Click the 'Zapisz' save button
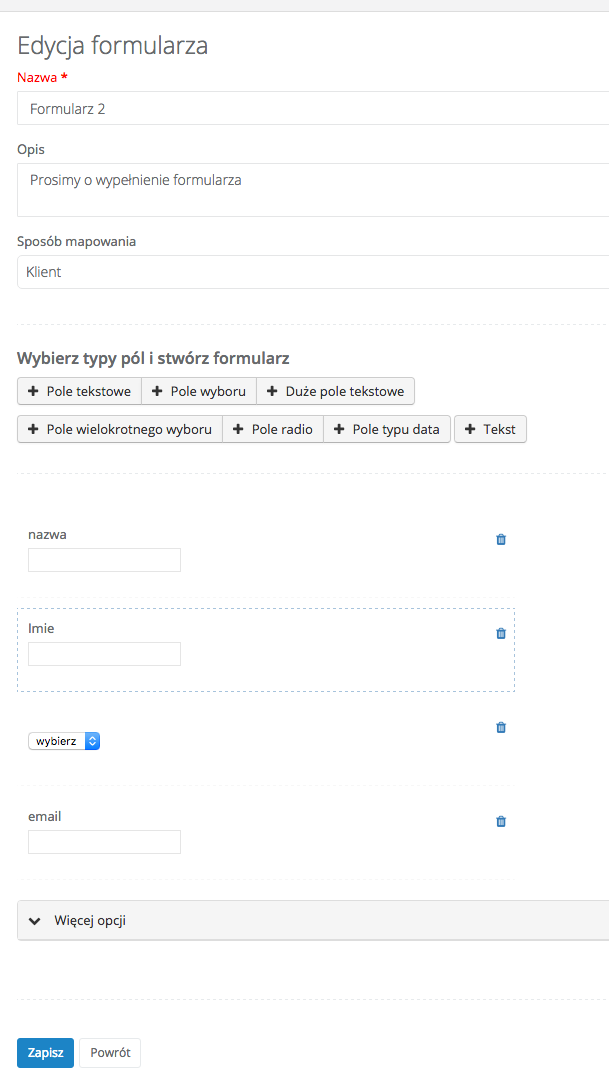609x1074 pixels. click(45, 1052)
